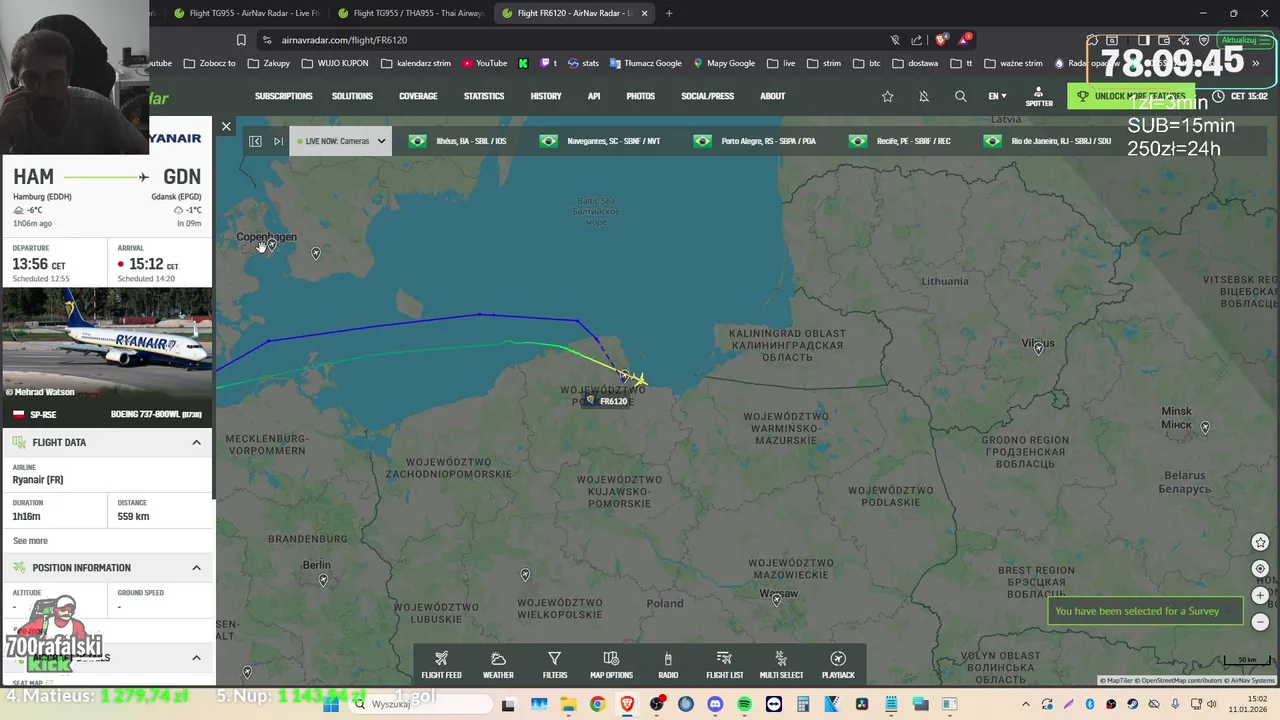1280x720 pixels.
Task: Open the Statistics menu
Action: click(x=484, y=96)
